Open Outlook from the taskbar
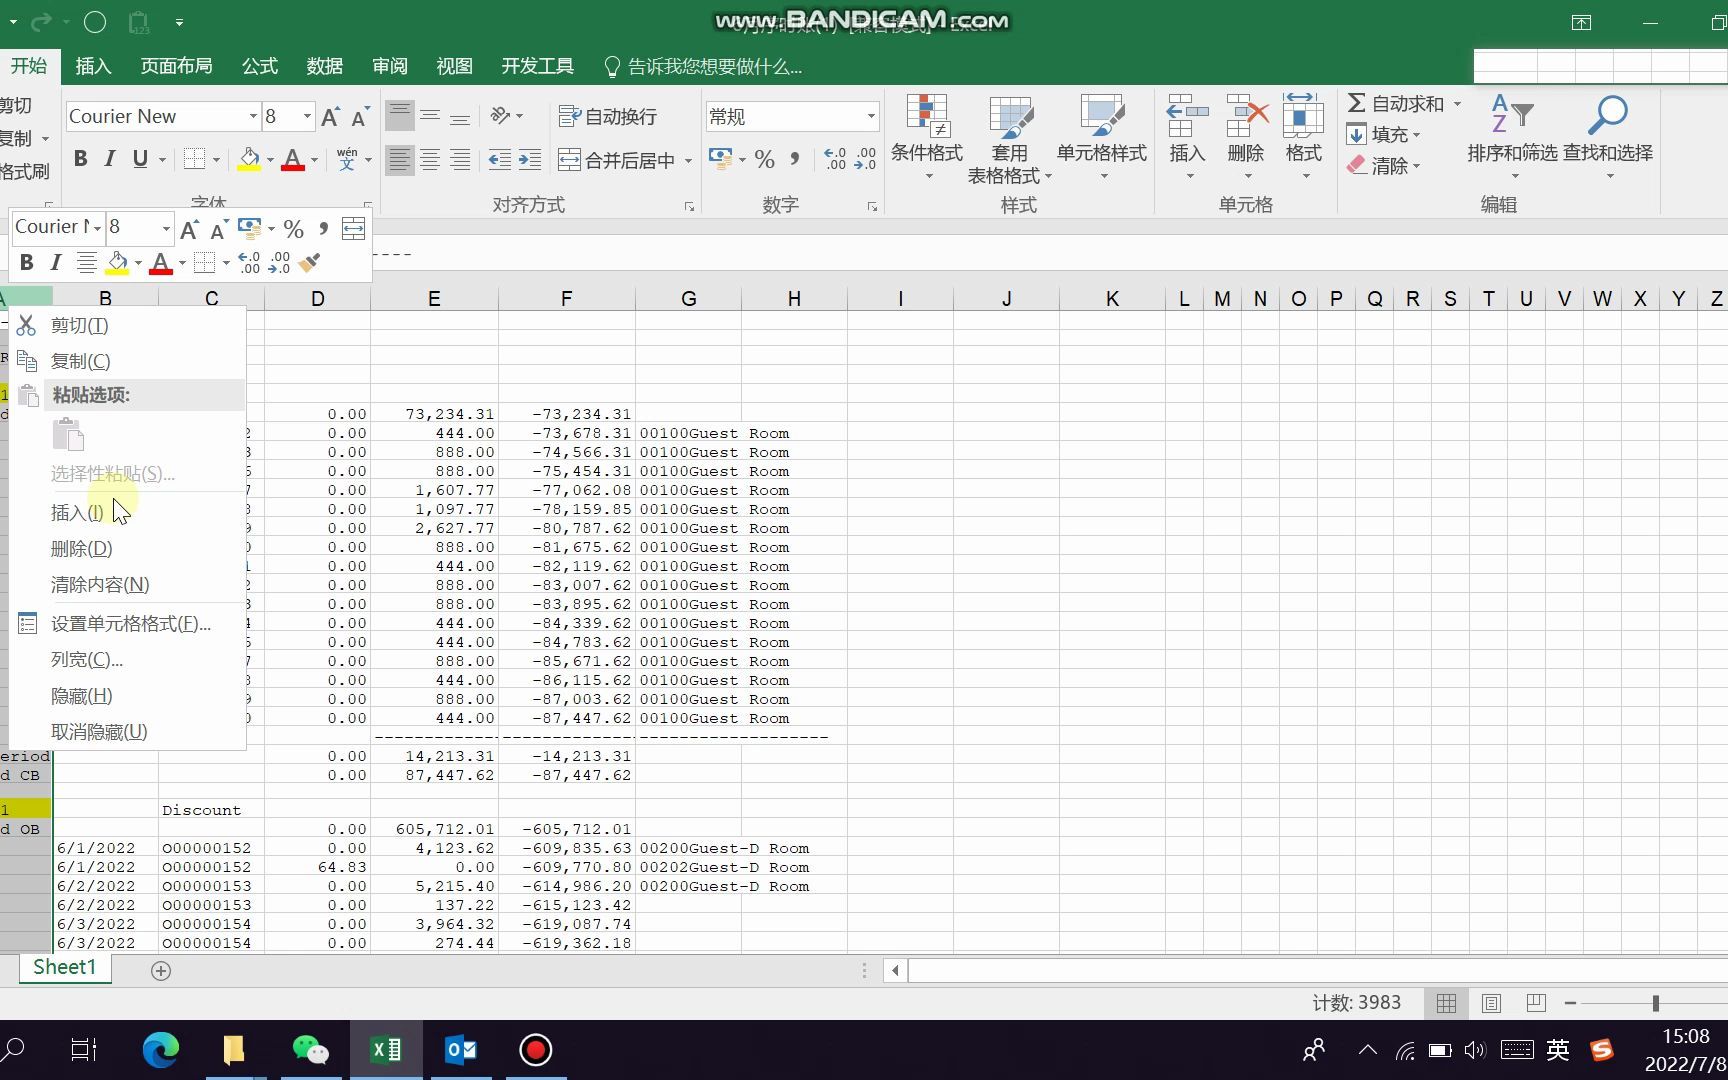 pyautogui.click(x=460, y=1049)
